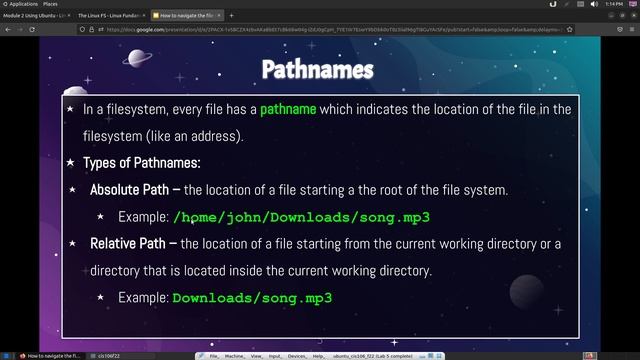
Task: Click the 'Absolute Path' bold term
Action: (129, 190)
